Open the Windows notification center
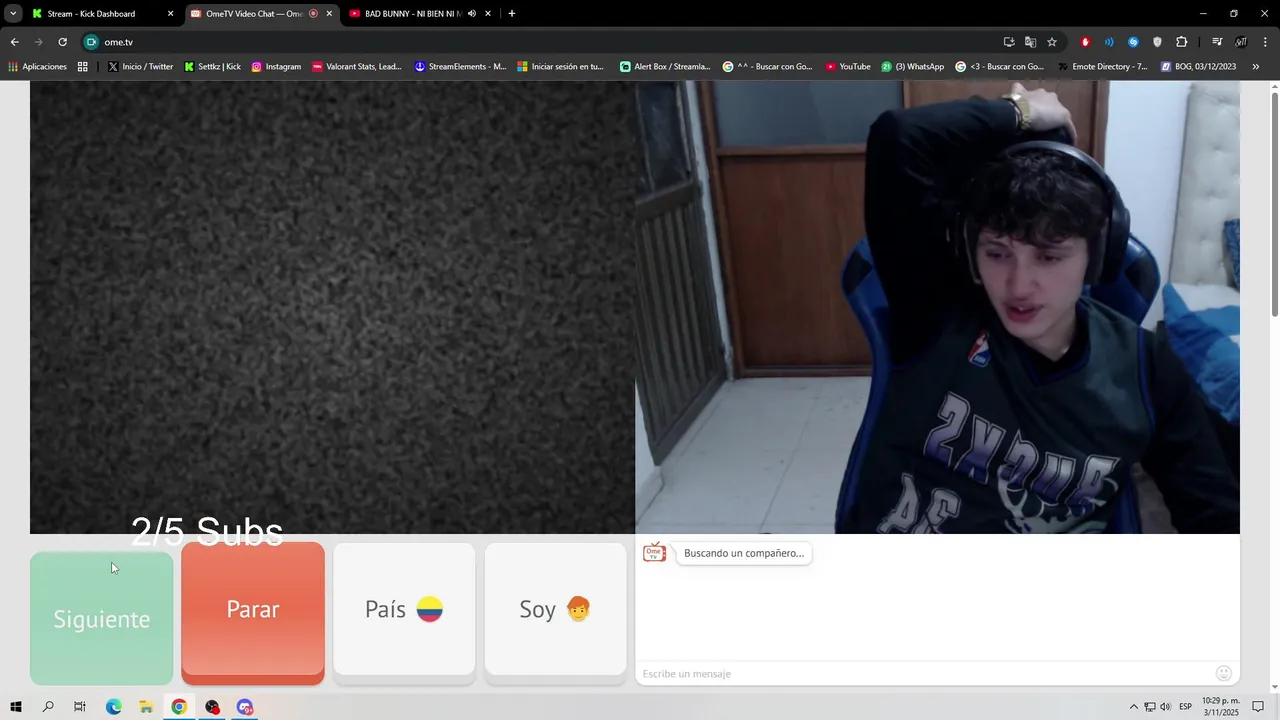Screen dimensions: 1280x720 click(1258, 707)
